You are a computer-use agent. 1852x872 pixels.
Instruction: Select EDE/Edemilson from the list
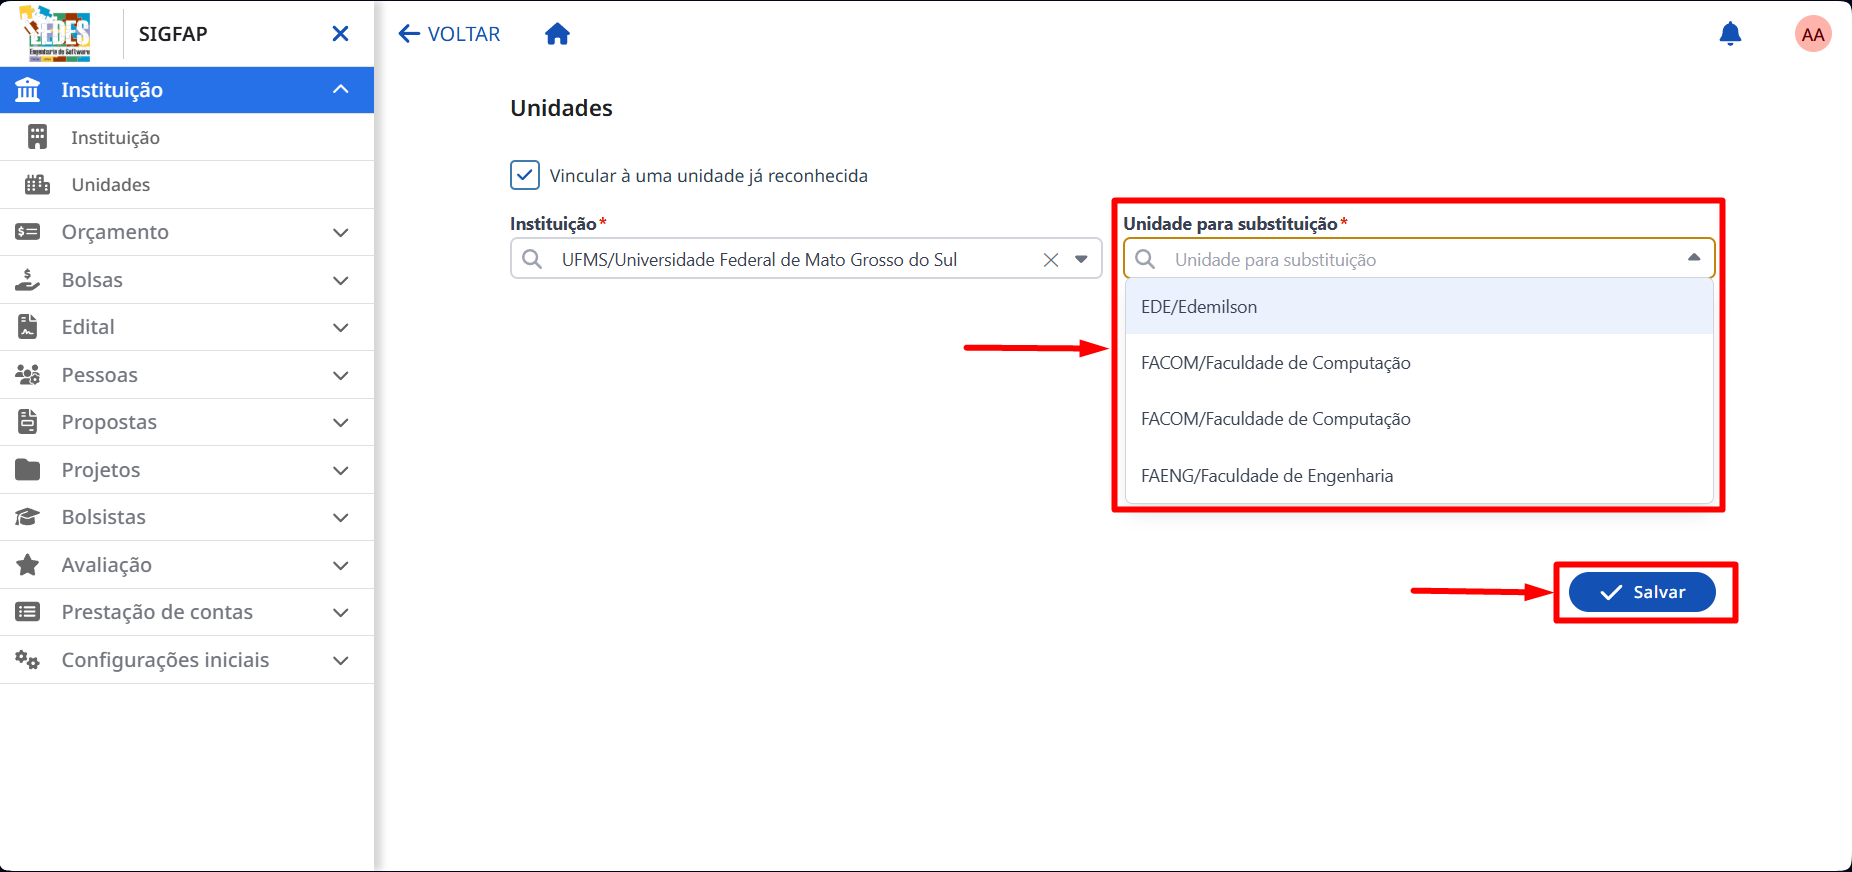[1419, 307]
